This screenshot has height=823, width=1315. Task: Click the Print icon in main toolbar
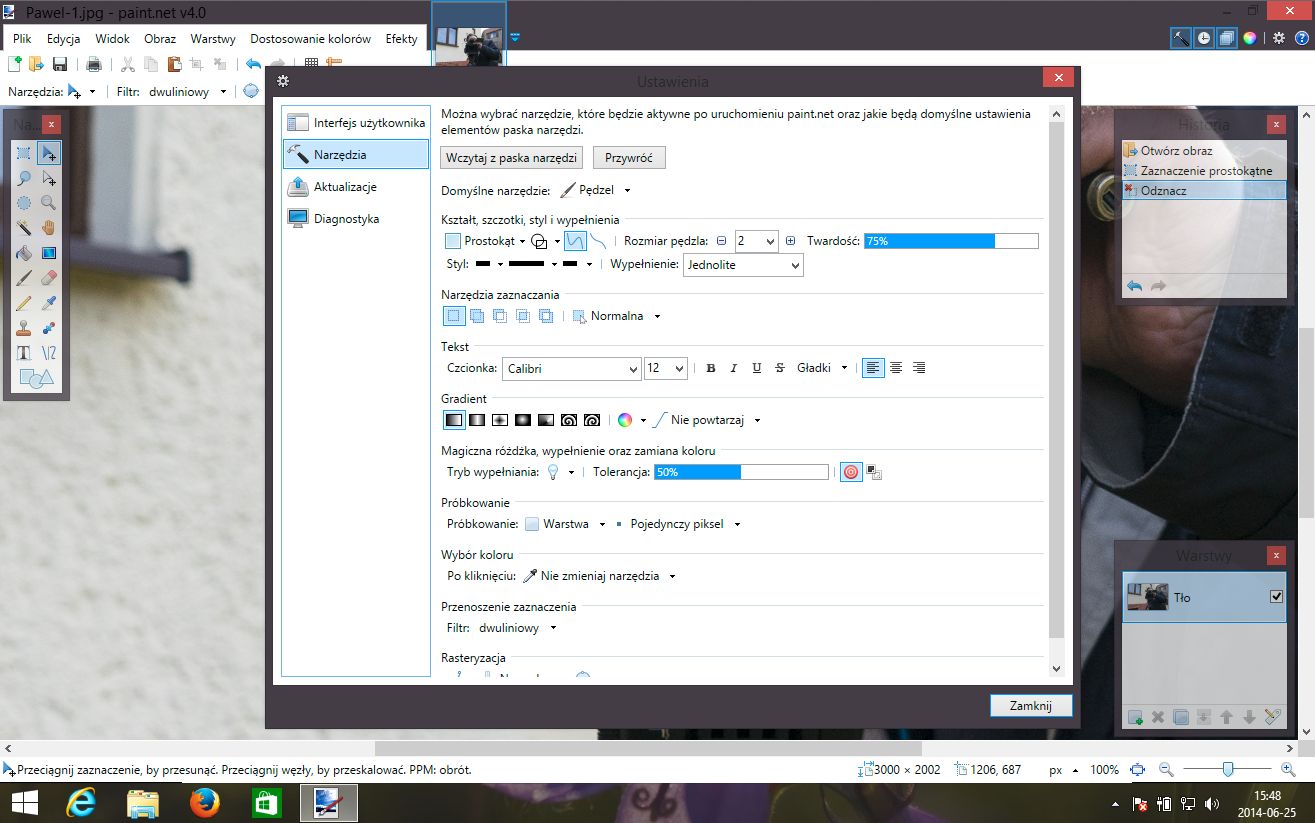[94, 65]
